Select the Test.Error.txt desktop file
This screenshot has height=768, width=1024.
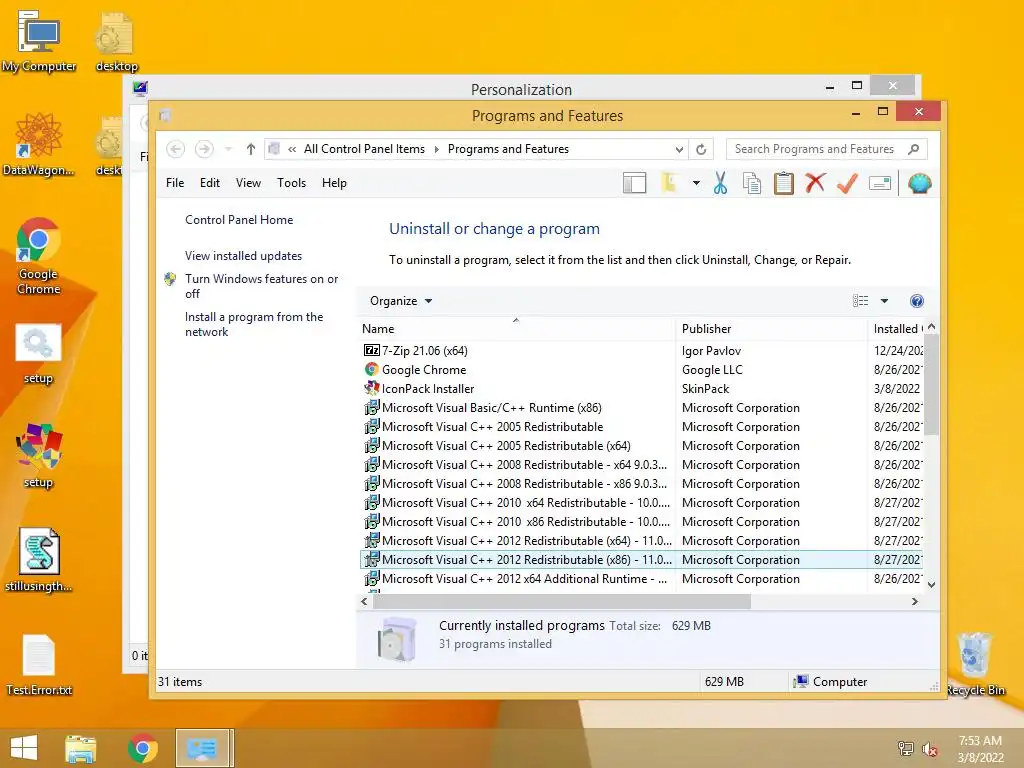tap(39, 665)
